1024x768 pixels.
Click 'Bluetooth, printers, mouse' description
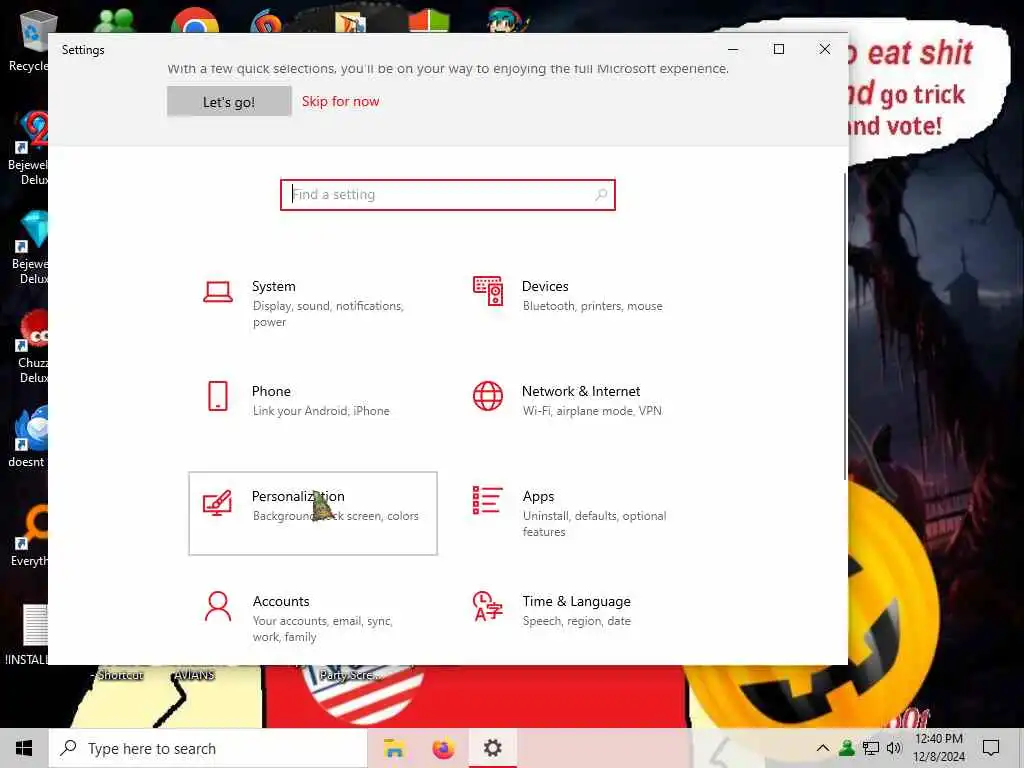click(x=592, y=306)
